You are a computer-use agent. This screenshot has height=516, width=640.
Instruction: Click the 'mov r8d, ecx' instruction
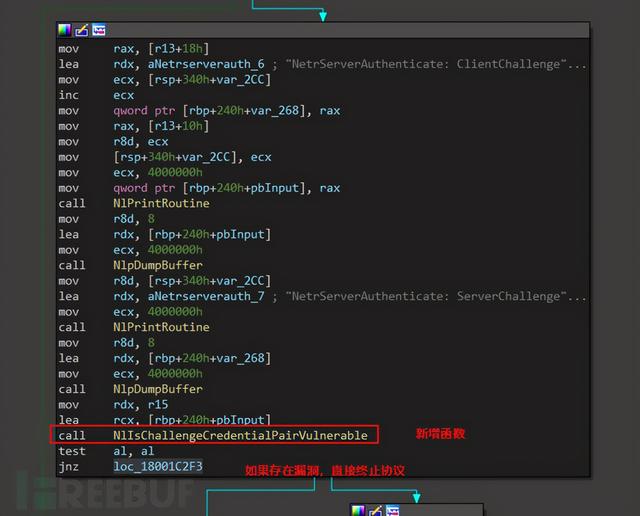click(113, 142)
